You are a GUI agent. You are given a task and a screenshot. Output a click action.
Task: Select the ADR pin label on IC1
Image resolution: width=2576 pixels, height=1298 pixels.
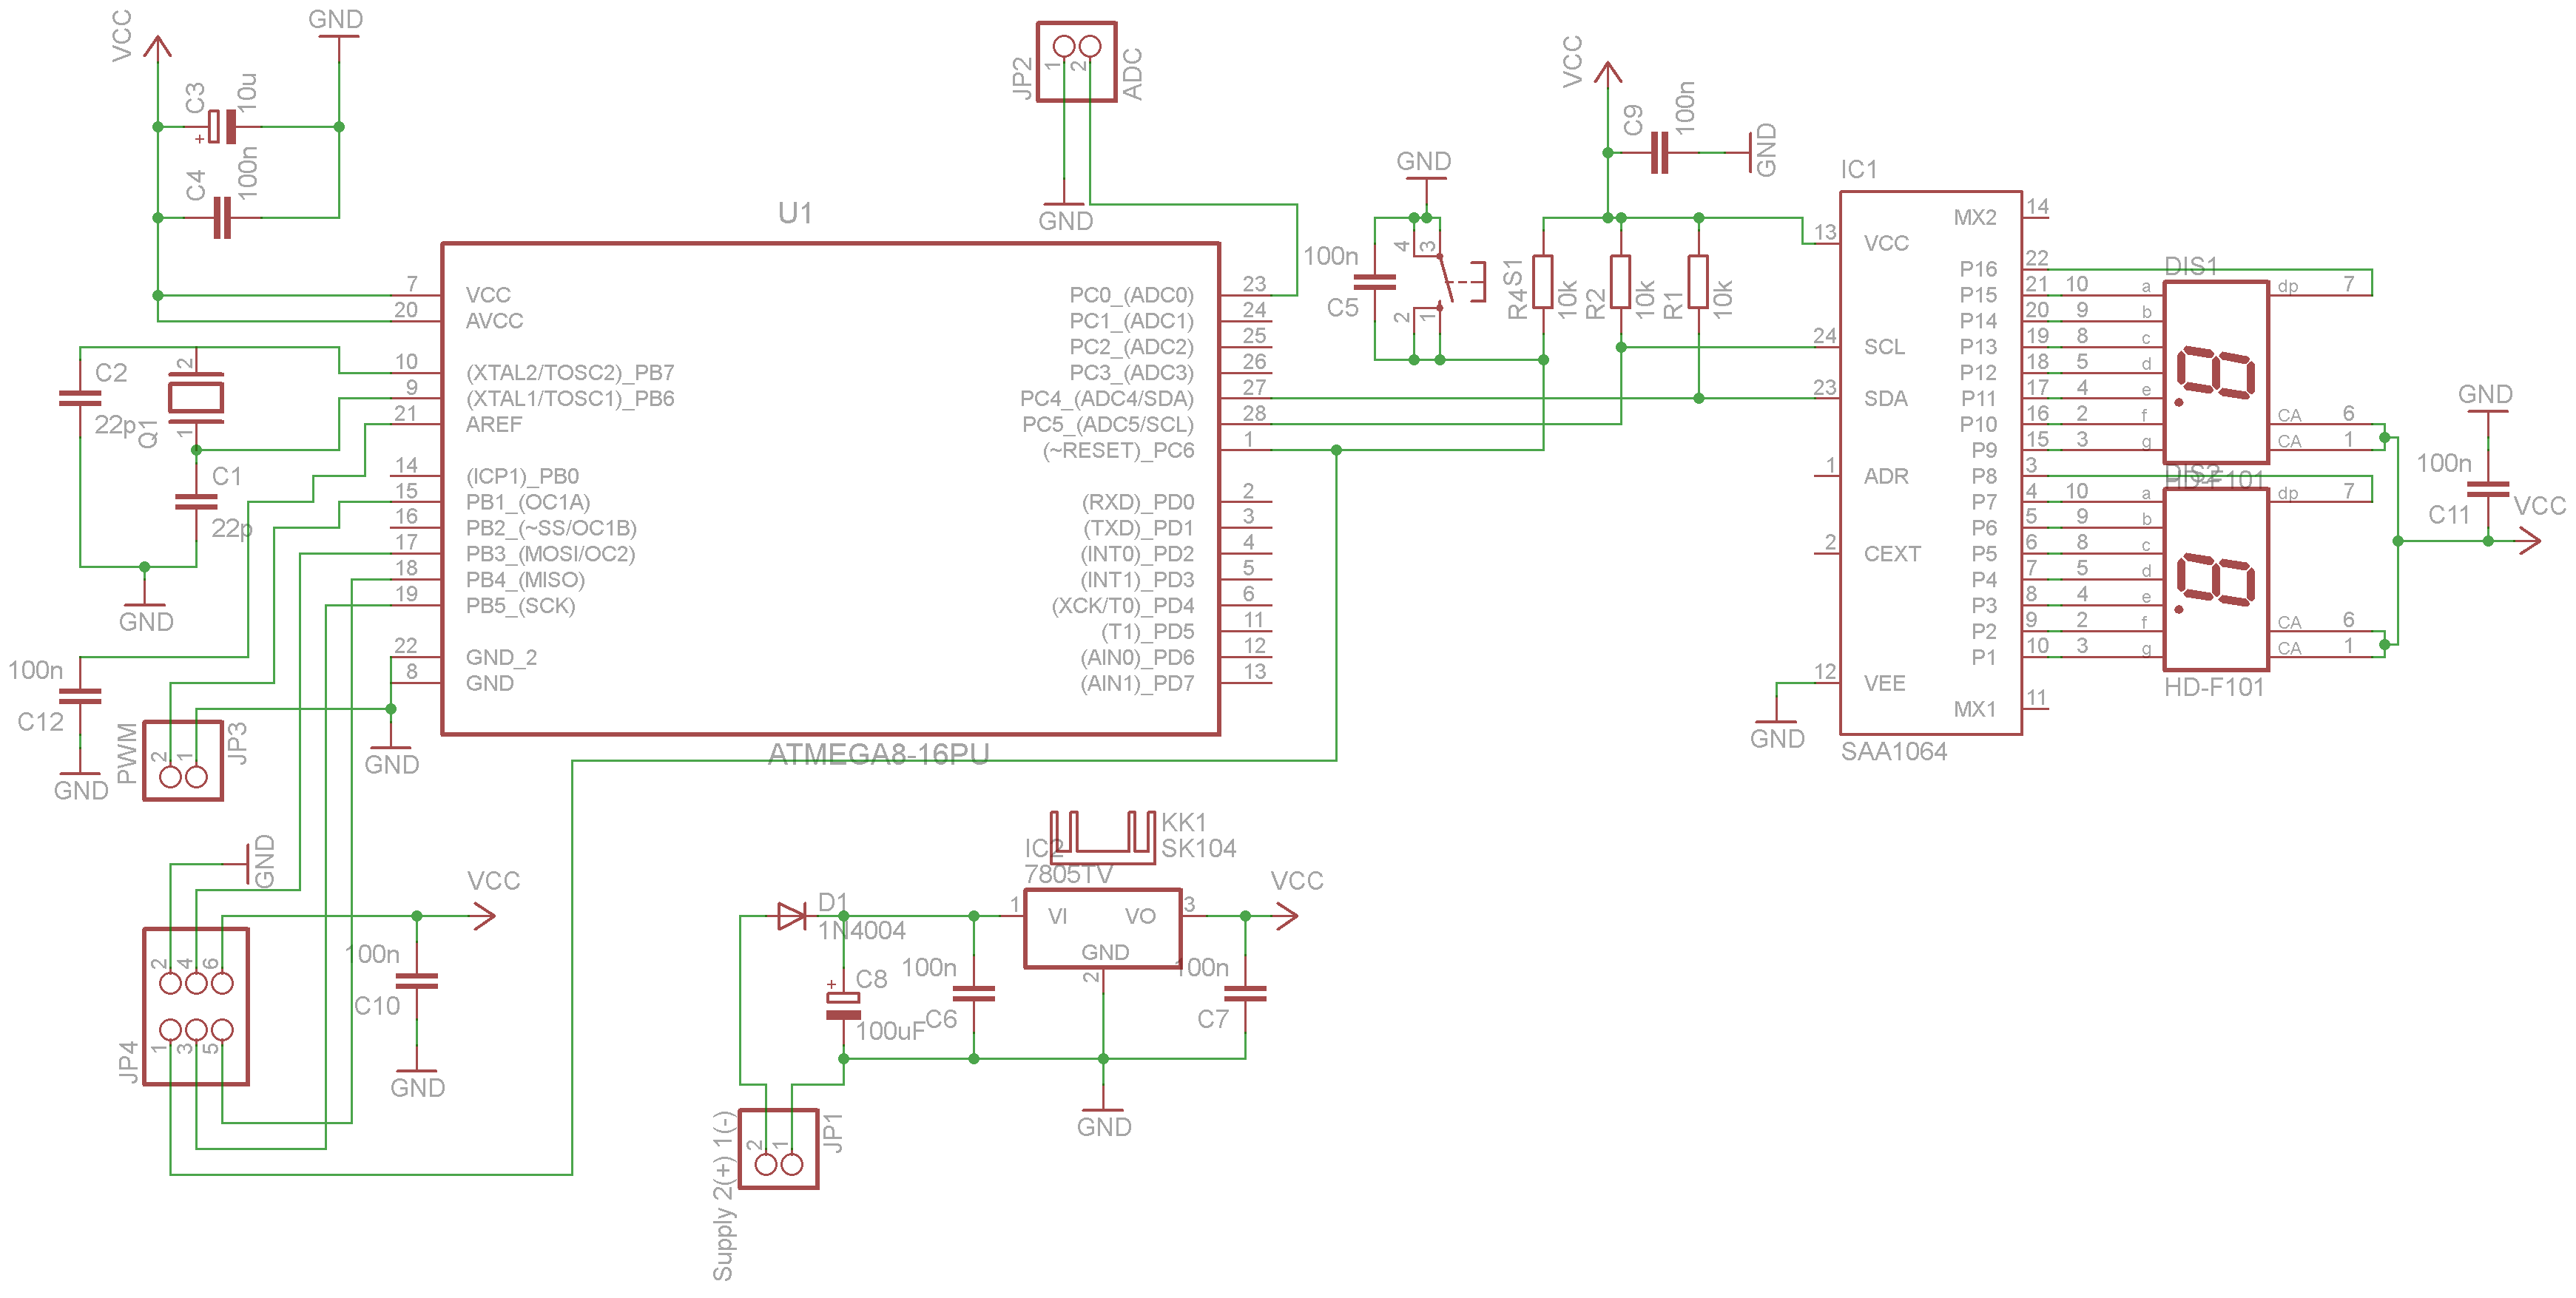[1886, 476]
